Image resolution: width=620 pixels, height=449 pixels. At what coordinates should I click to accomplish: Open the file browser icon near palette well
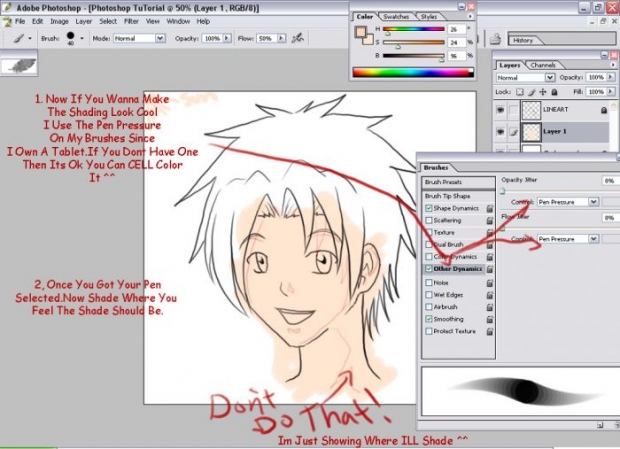pyautogui.click(x=495, y=40)
